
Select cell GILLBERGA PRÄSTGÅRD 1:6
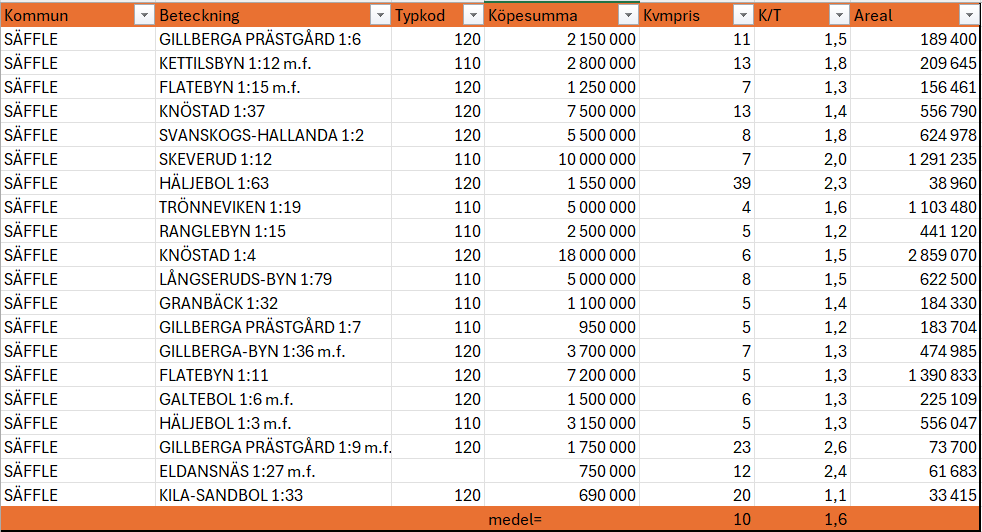tap(273, 39)
